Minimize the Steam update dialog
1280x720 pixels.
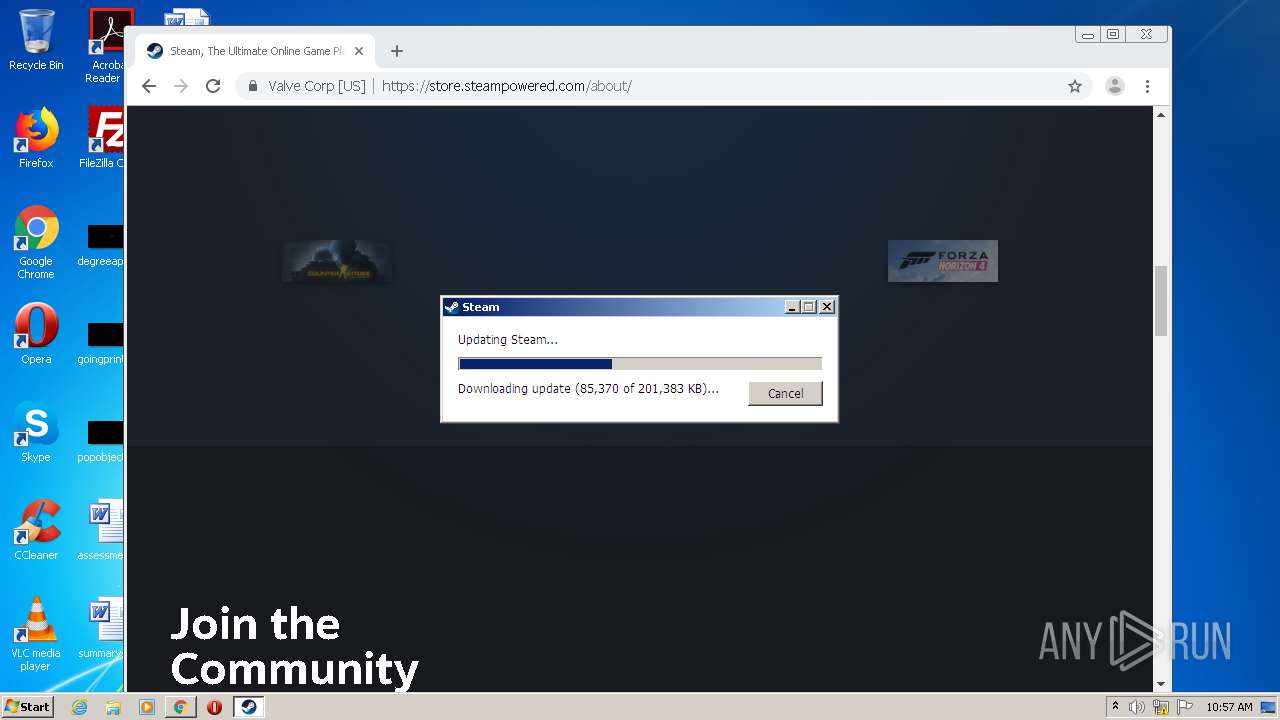click(793, 307)
